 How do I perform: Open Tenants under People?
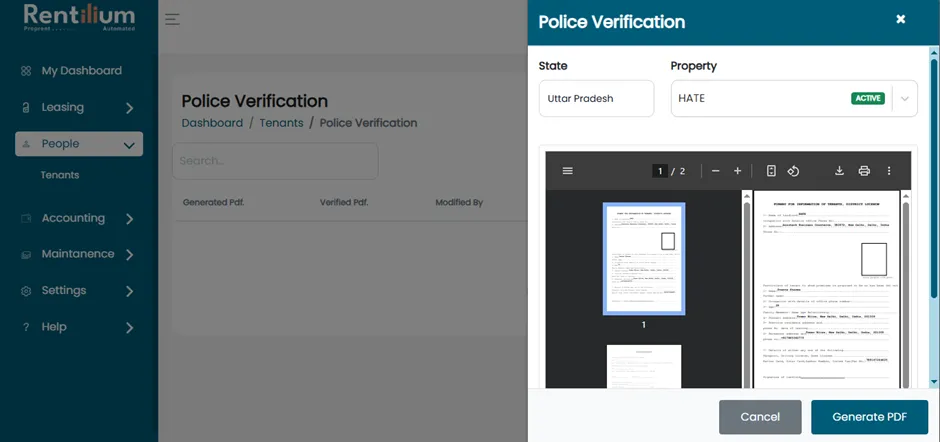pyautogui.click(x=60, y=175)
